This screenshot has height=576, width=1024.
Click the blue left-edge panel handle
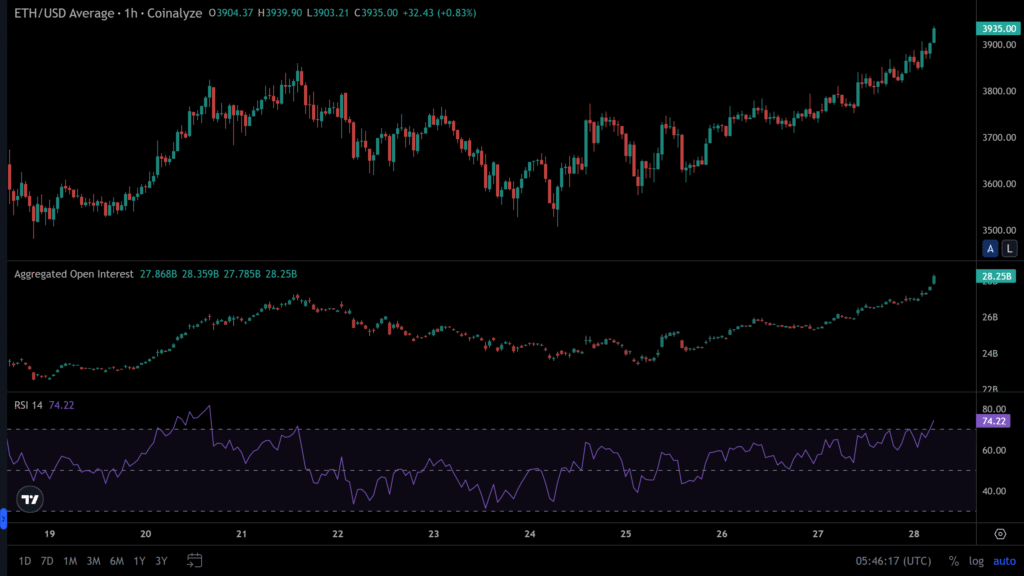click(x=3, y=518)
